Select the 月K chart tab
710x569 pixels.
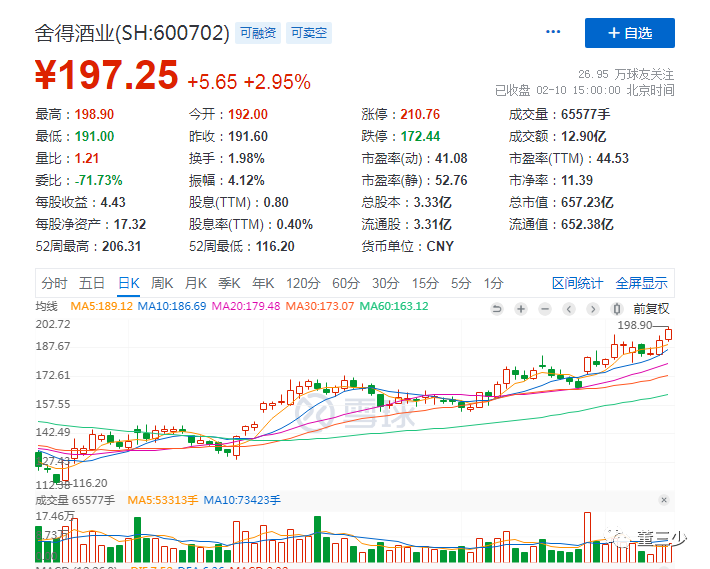point(196,283)
